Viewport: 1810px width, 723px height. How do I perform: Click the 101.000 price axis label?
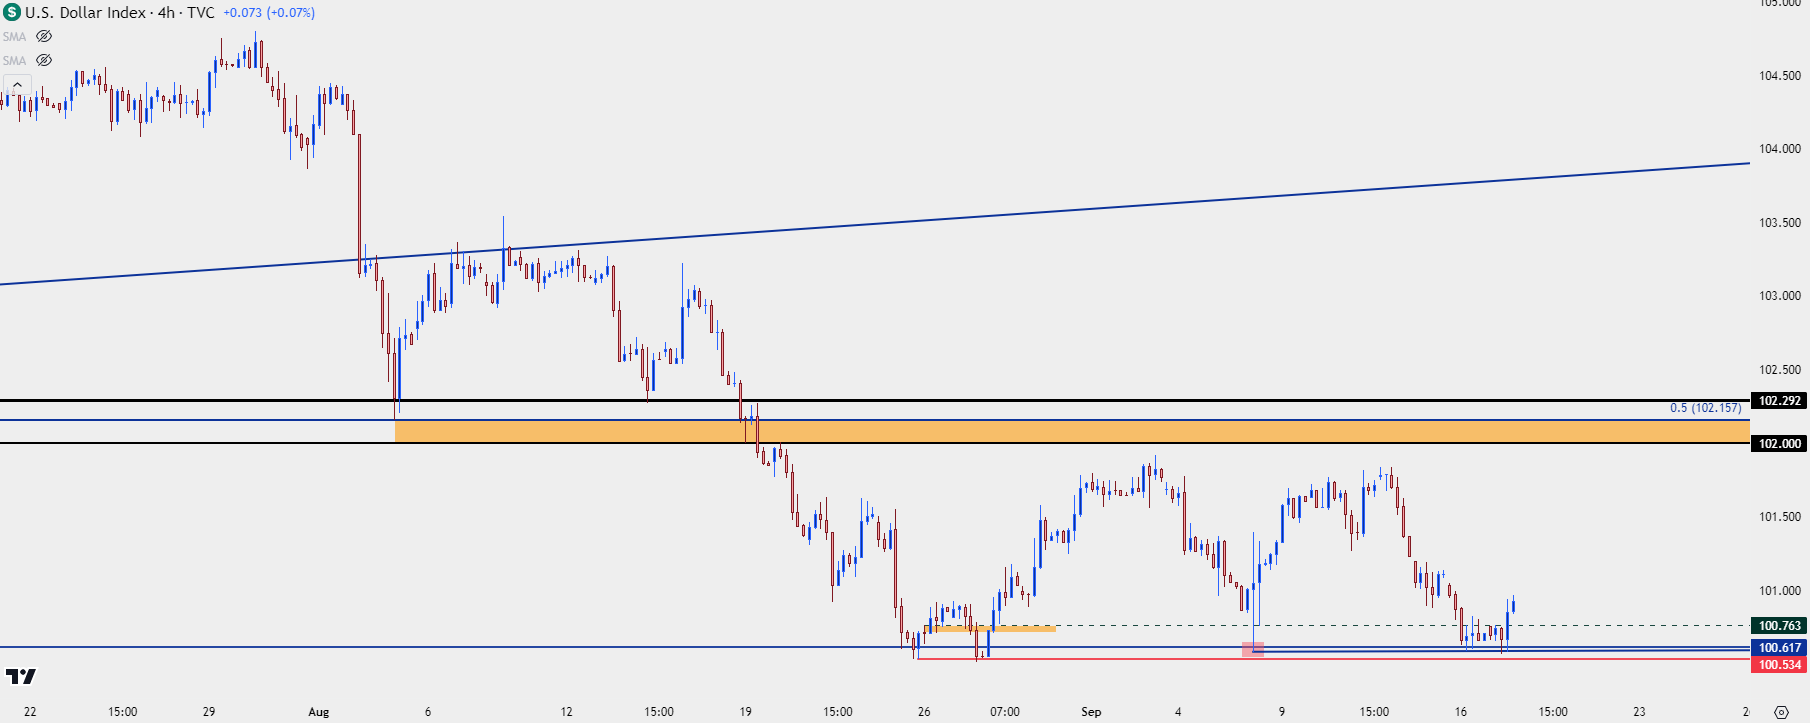tap(1780, 591)
